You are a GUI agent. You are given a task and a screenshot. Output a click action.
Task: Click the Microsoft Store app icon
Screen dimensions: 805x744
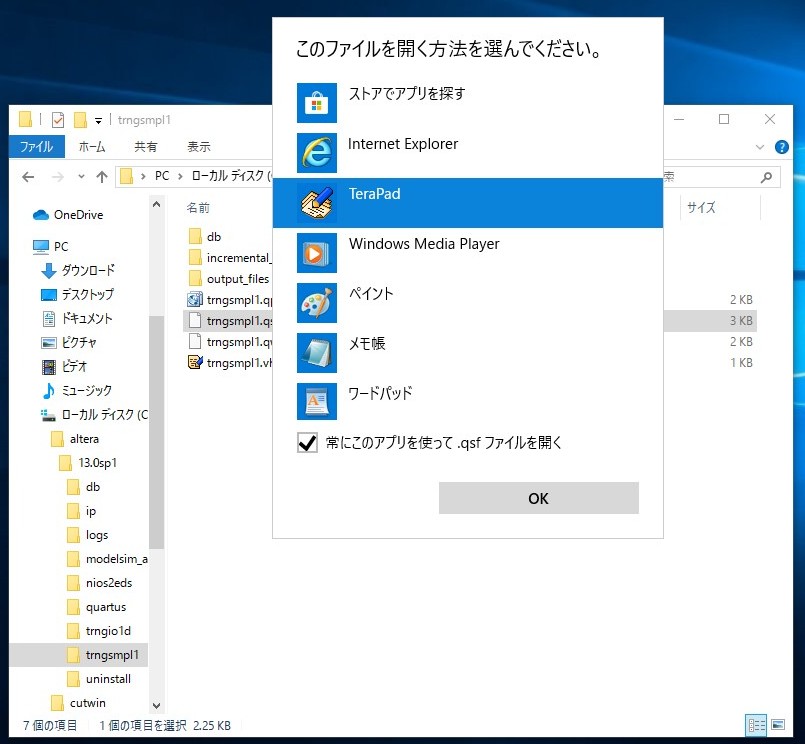(x=317, y=103)
